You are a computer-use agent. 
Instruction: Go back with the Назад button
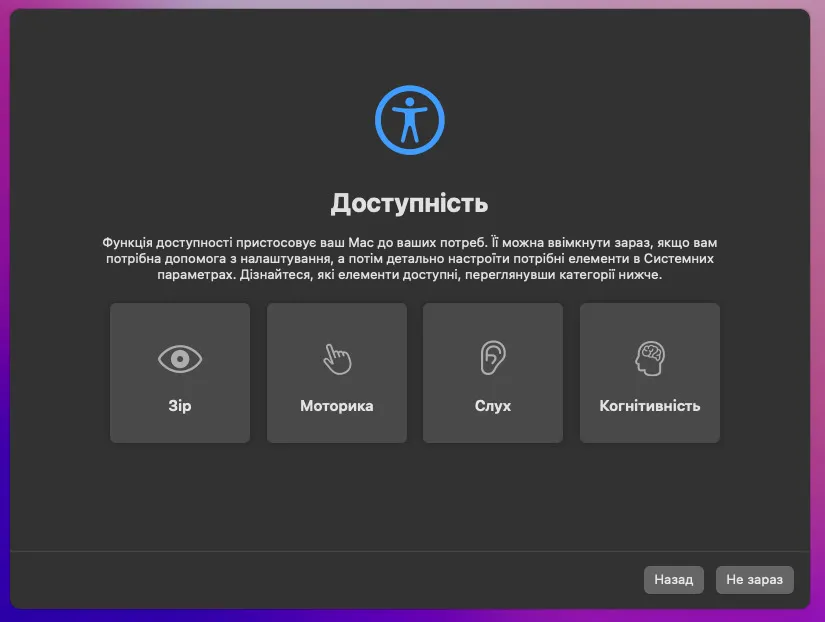click(x=673, y=579)
